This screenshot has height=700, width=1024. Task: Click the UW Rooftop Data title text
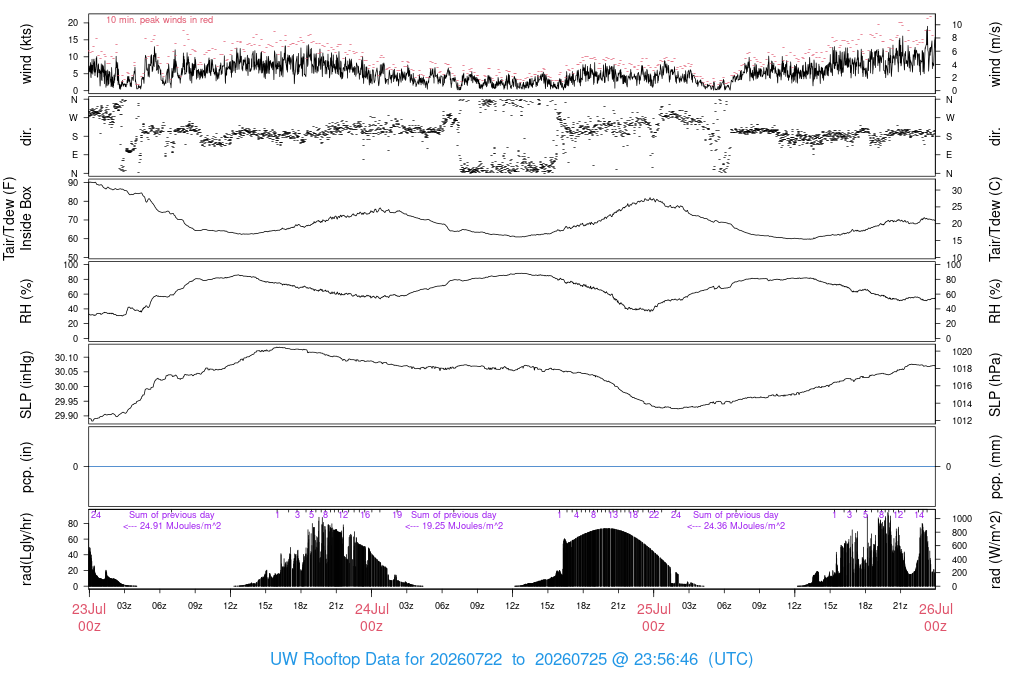pos(511,659)
